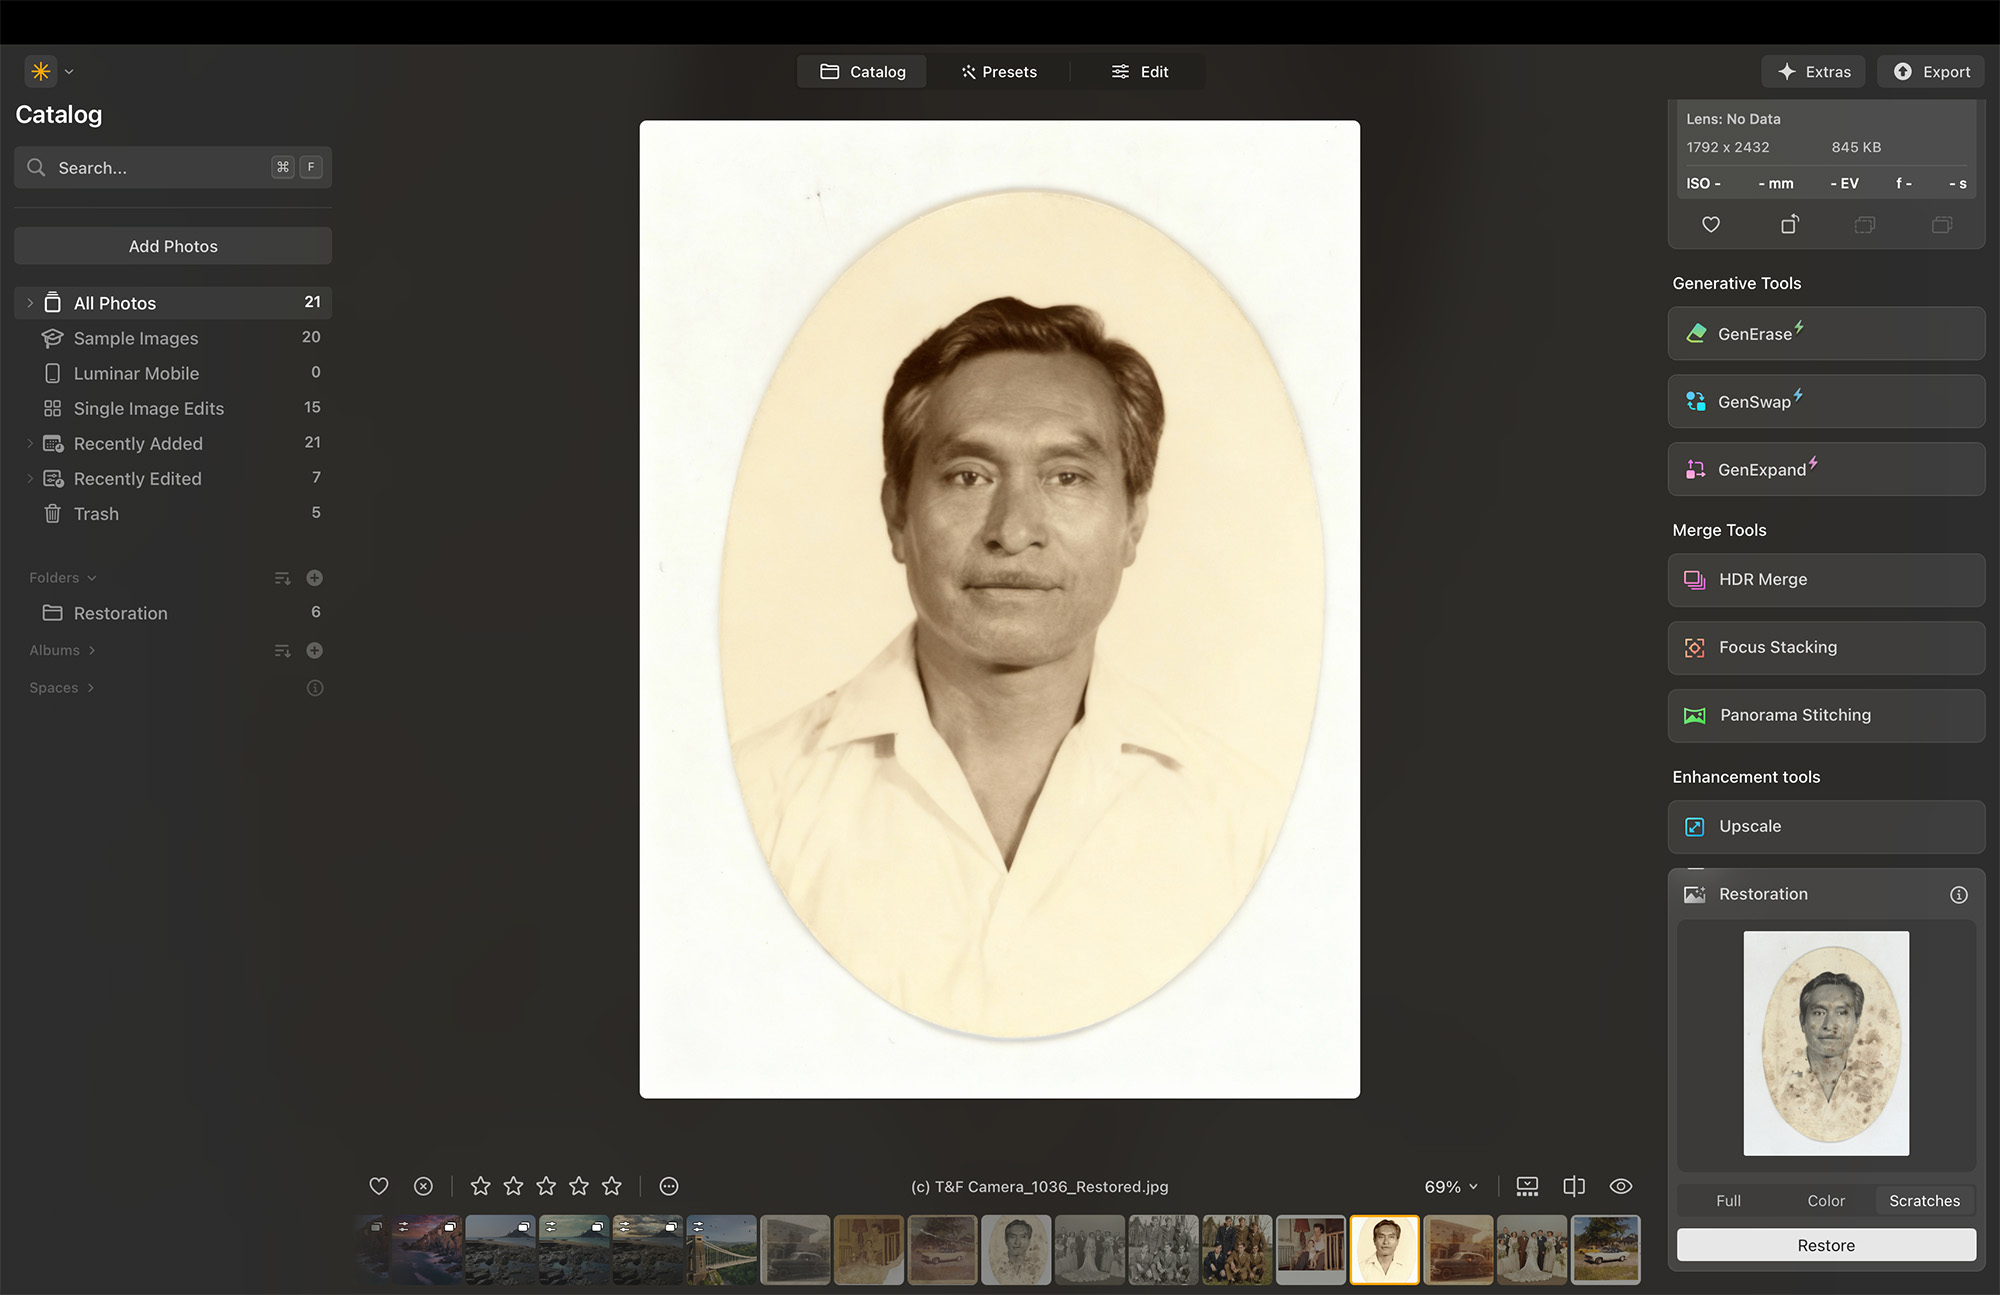Switch to the Presets tab
The width and height of the screenshot is (2000, 1295).
pos(998,72)
